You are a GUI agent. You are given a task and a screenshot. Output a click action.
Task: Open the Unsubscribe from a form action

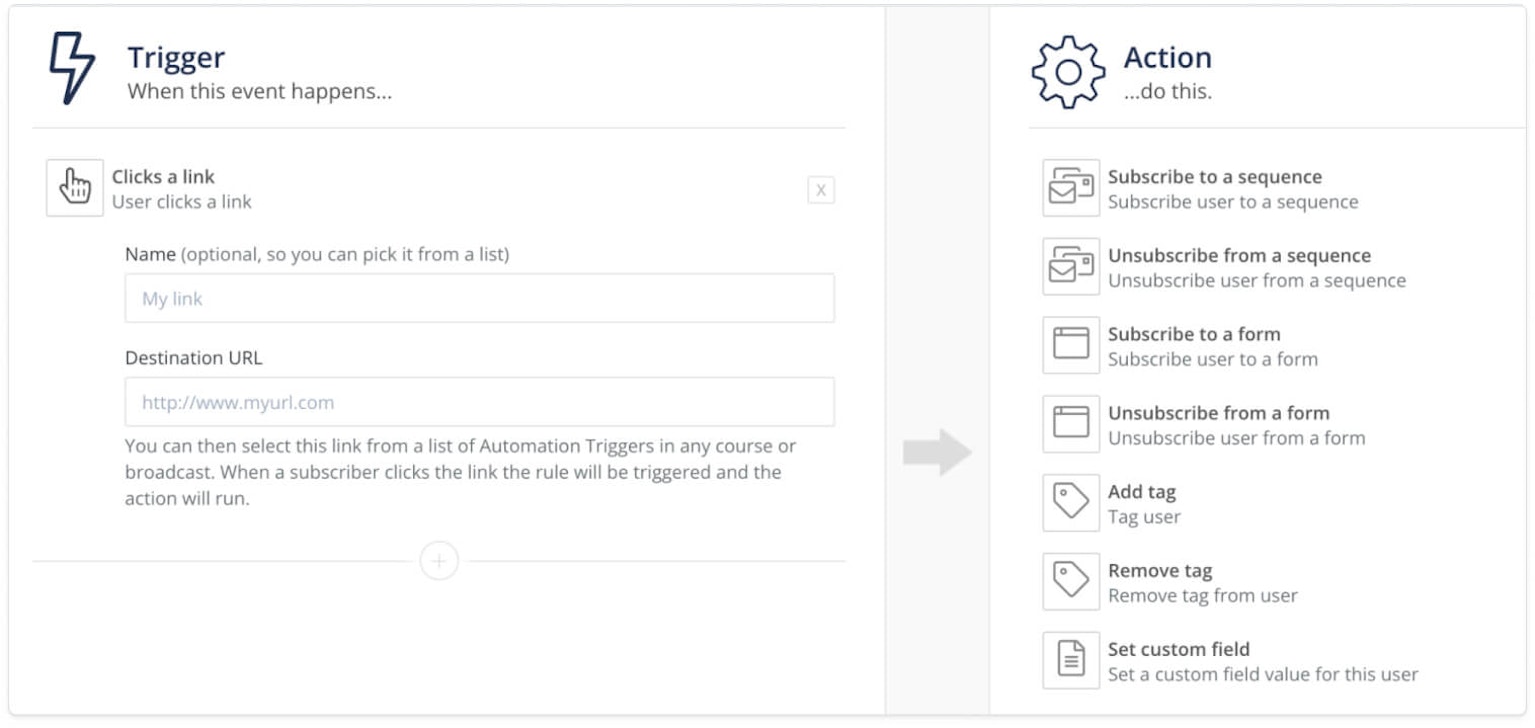coord(1219,413)
